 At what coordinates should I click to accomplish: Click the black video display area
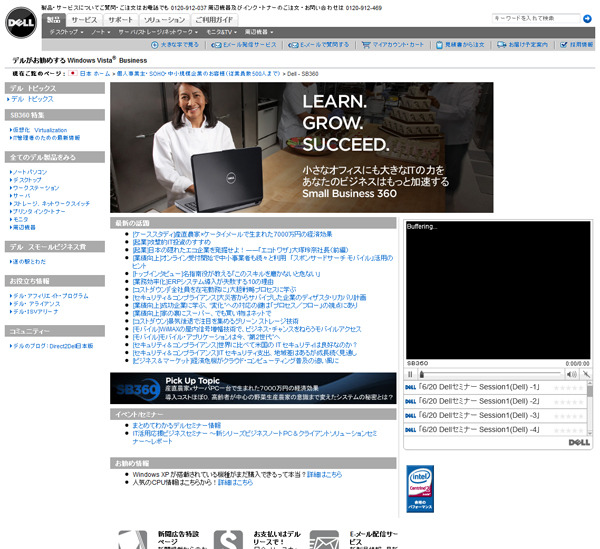click(x=498, y=290)
